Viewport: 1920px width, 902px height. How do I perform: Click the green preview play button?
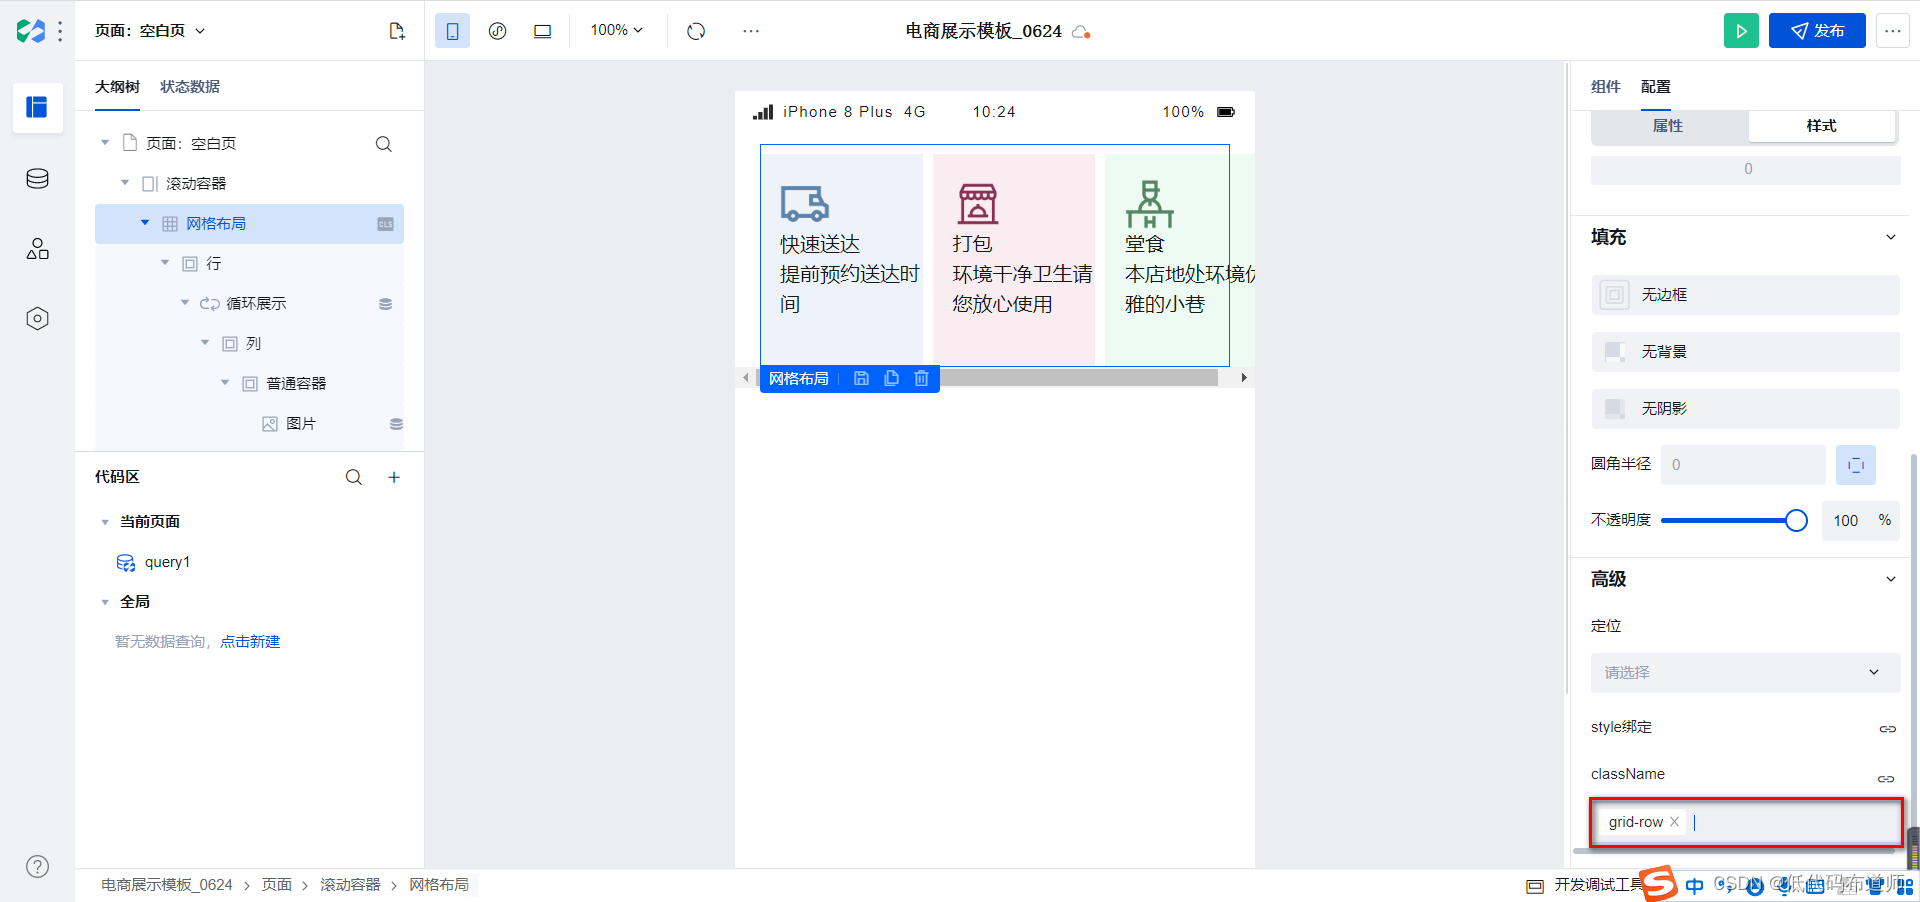(x=1741, y=31)
